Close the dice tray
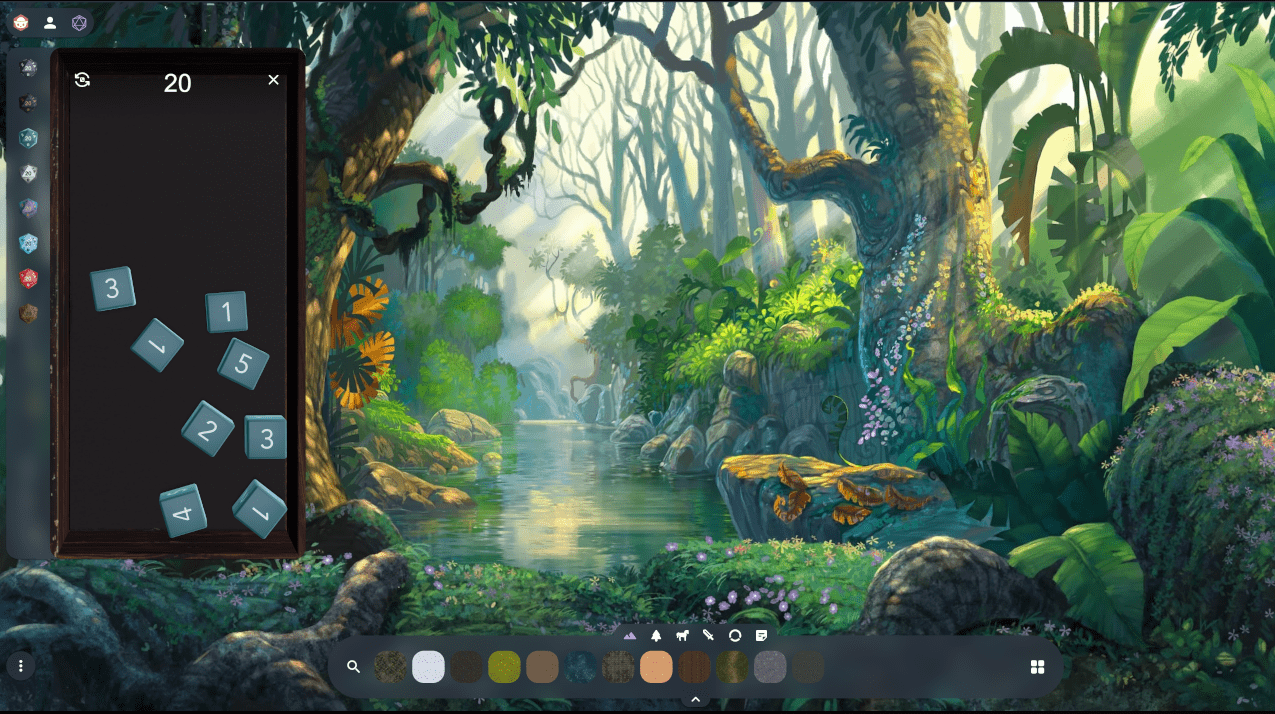 click(x=273, y=80)
